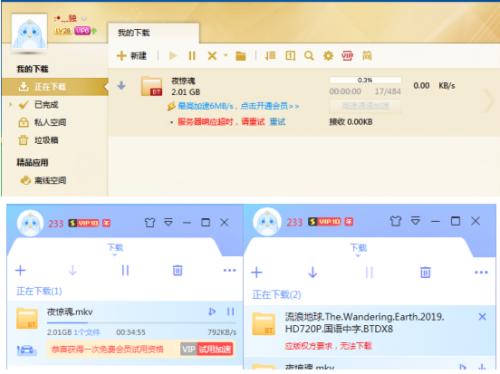Click start download arrow in right blue window
This screenshot has height=374, width=500.
pos(312,272)
